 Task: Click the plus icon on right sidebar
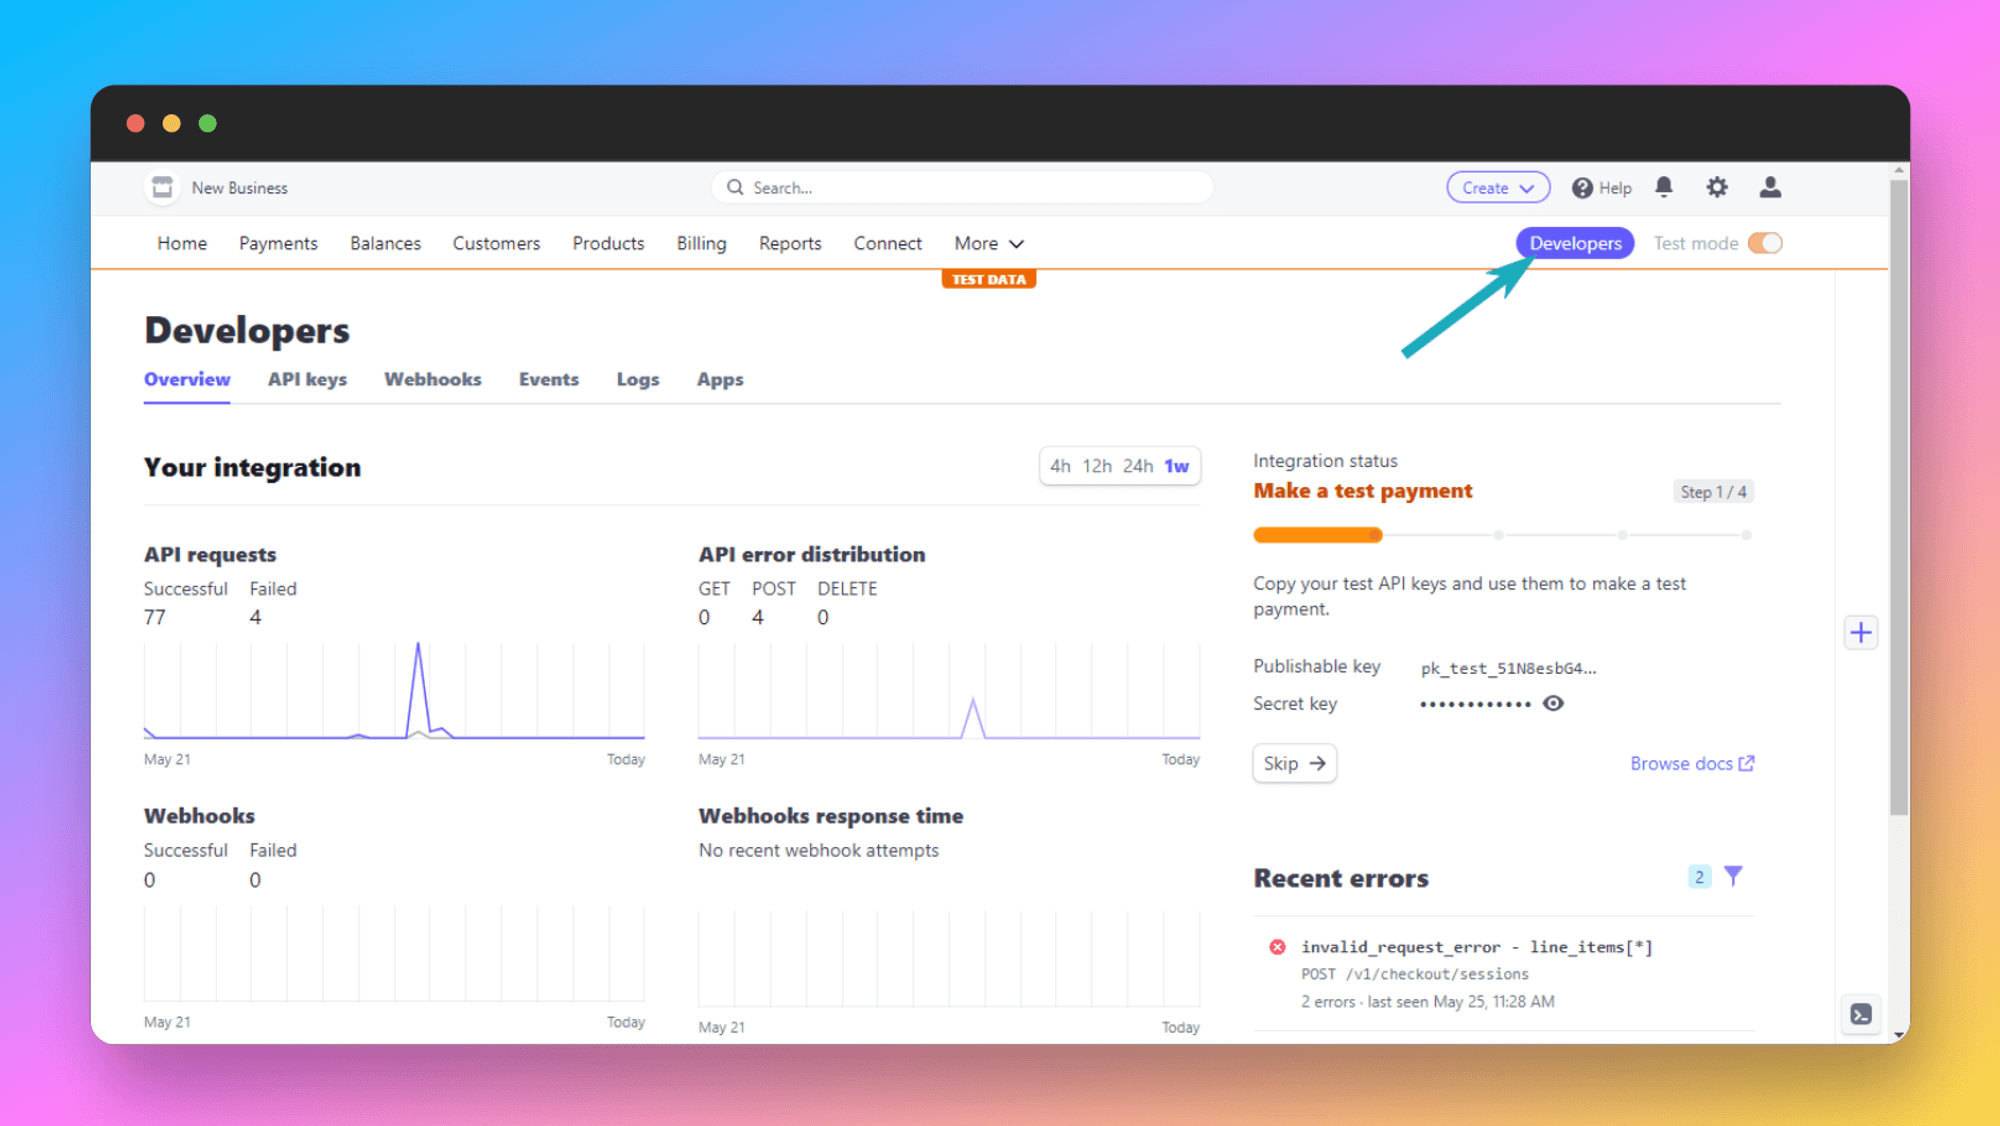click(x=1861, y=632)
